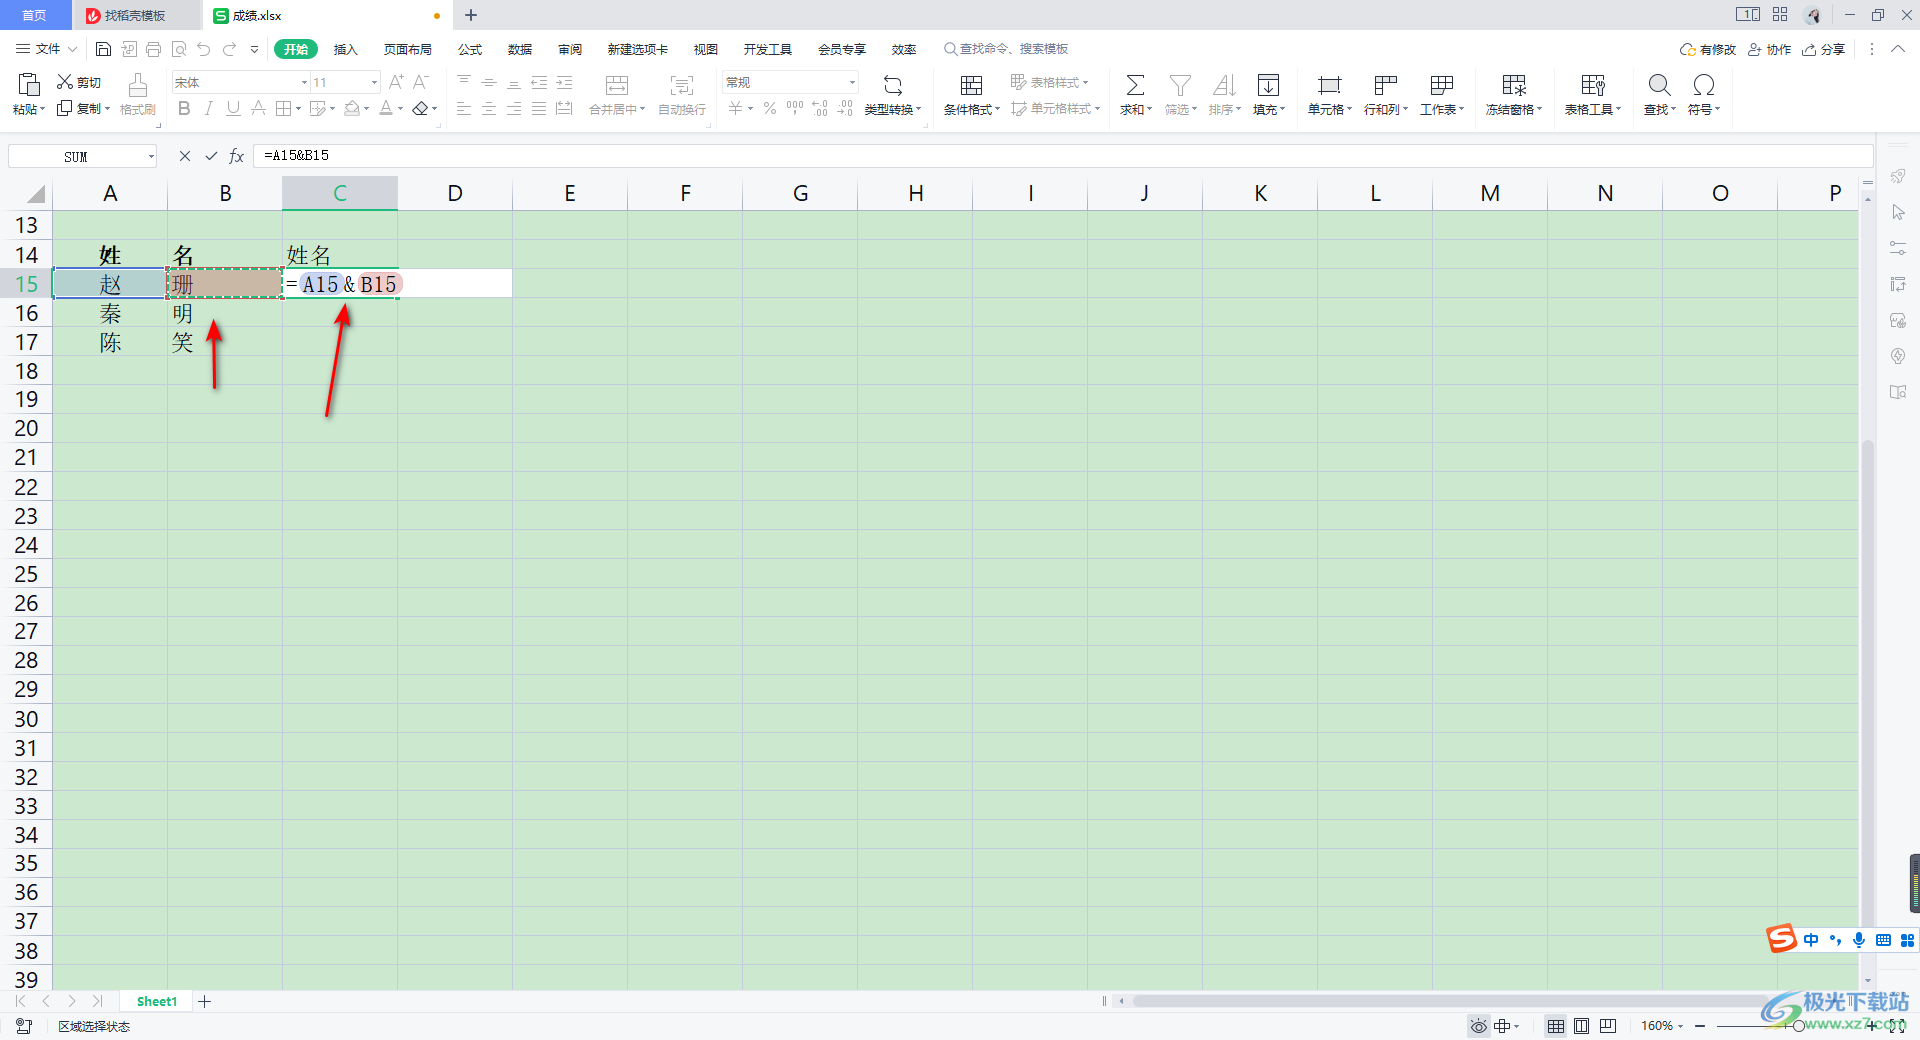Switch to the View (视图) tab
The image size is (1920, 1040).
pos(706,49)
